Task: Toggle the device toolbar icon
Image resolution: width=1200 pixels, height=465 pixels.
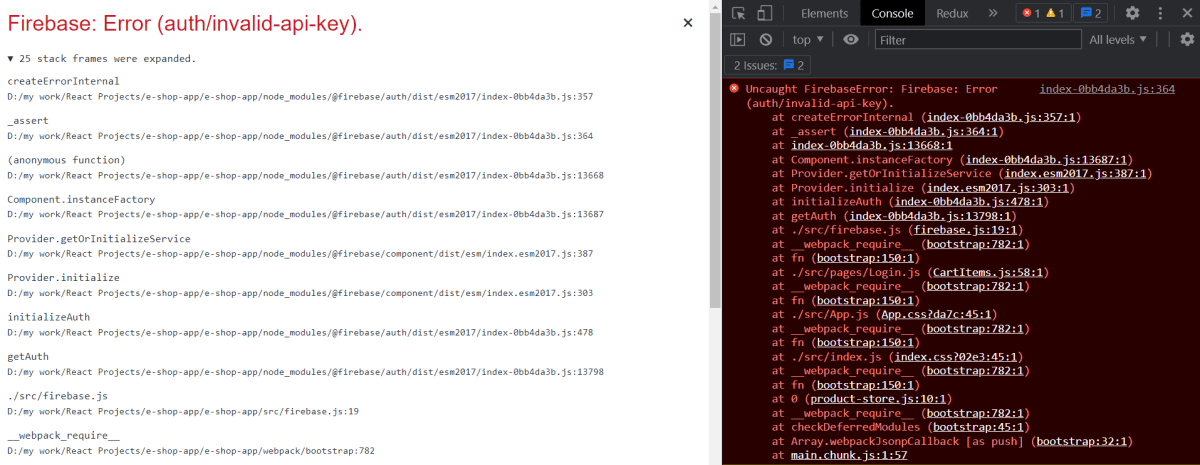Action: pyautogui.click(x=763, y=13)
